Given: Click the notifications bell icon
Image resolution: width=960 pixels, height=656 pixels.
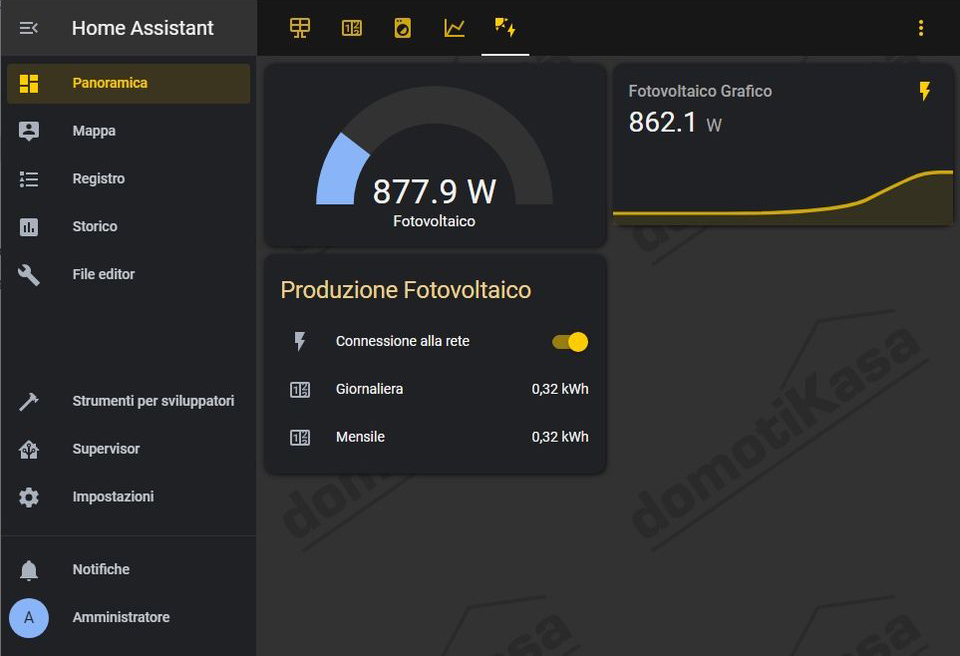Looking at the screenshot, I should coord(29,570).
